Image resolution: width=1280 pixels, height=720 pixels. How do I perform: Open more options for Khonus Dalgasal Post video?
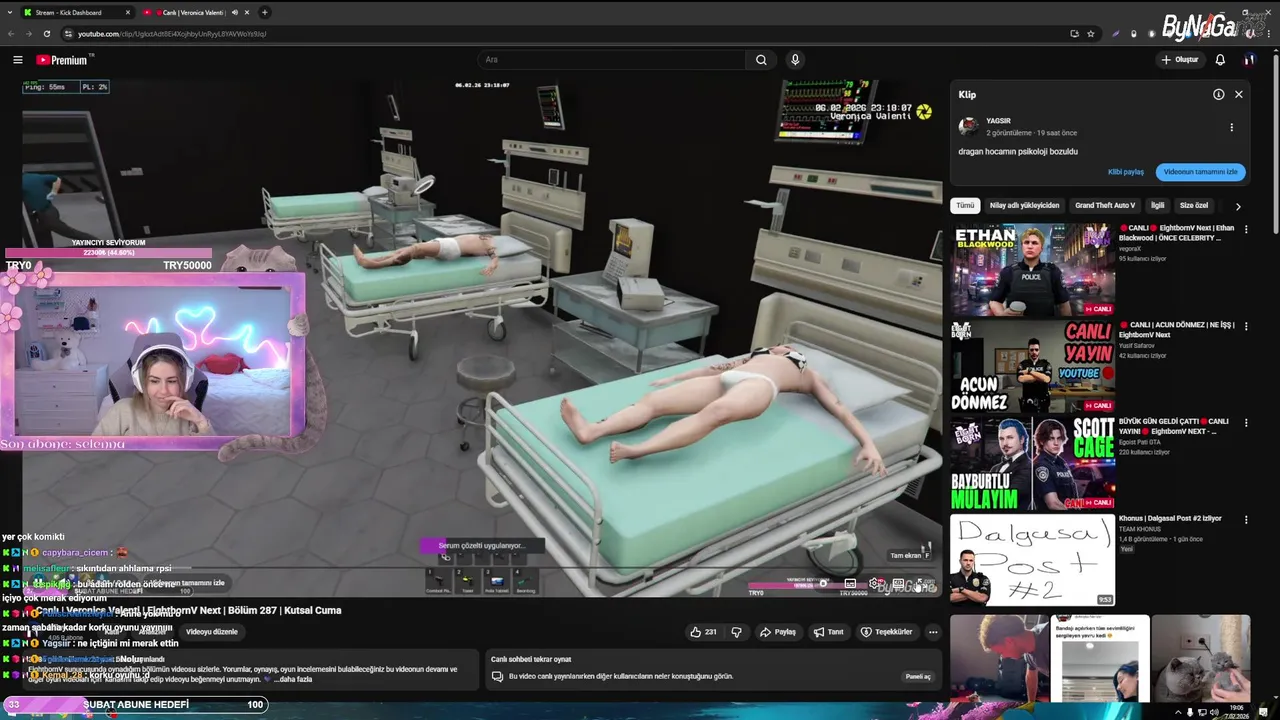pyautogui.click(x=1246, y=520)
